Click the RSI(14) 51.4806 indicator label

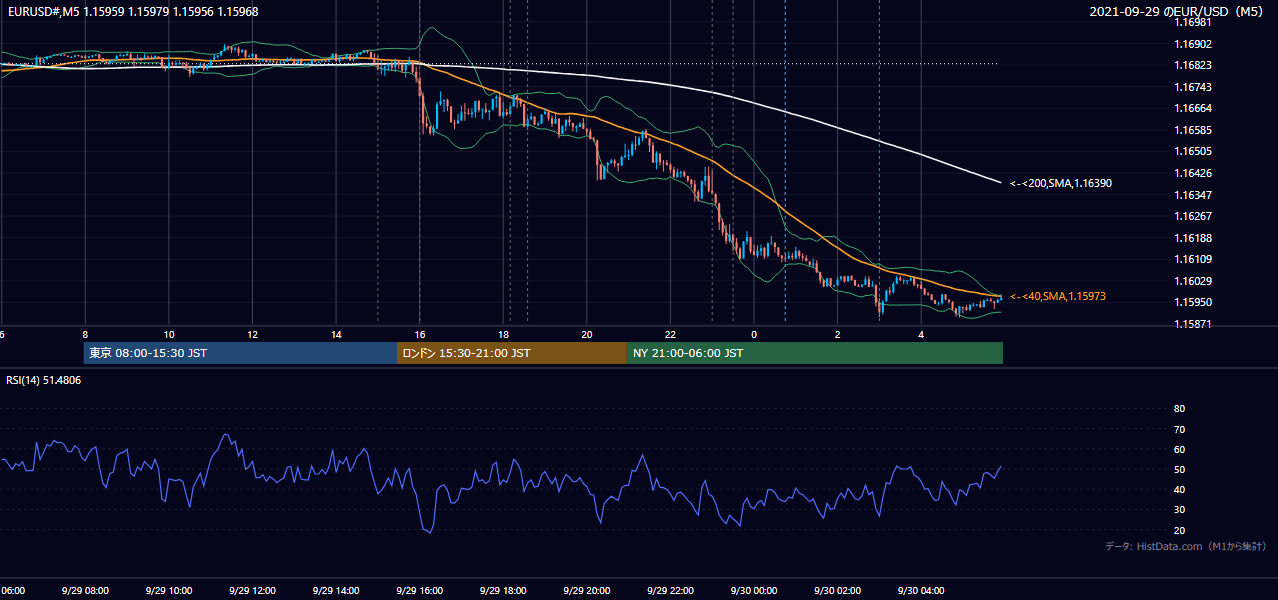(x=44, y=380)
